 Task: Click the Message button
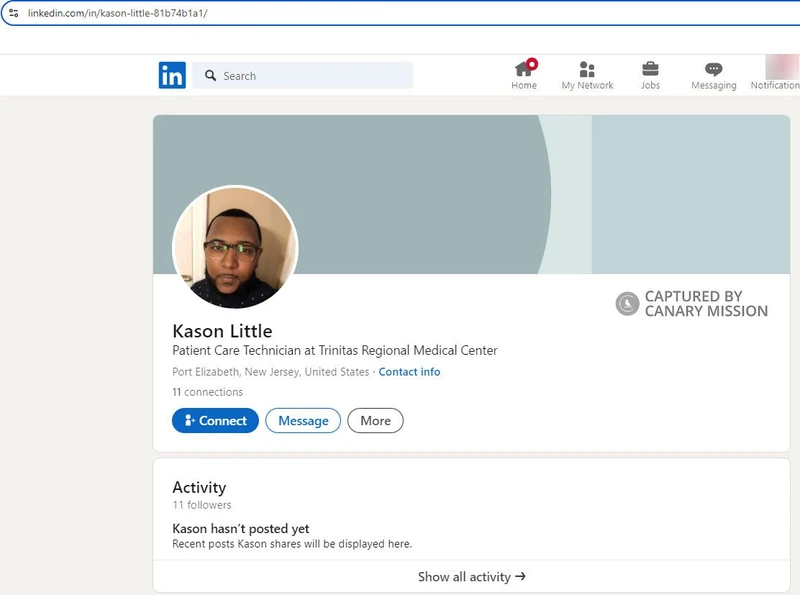303,421
